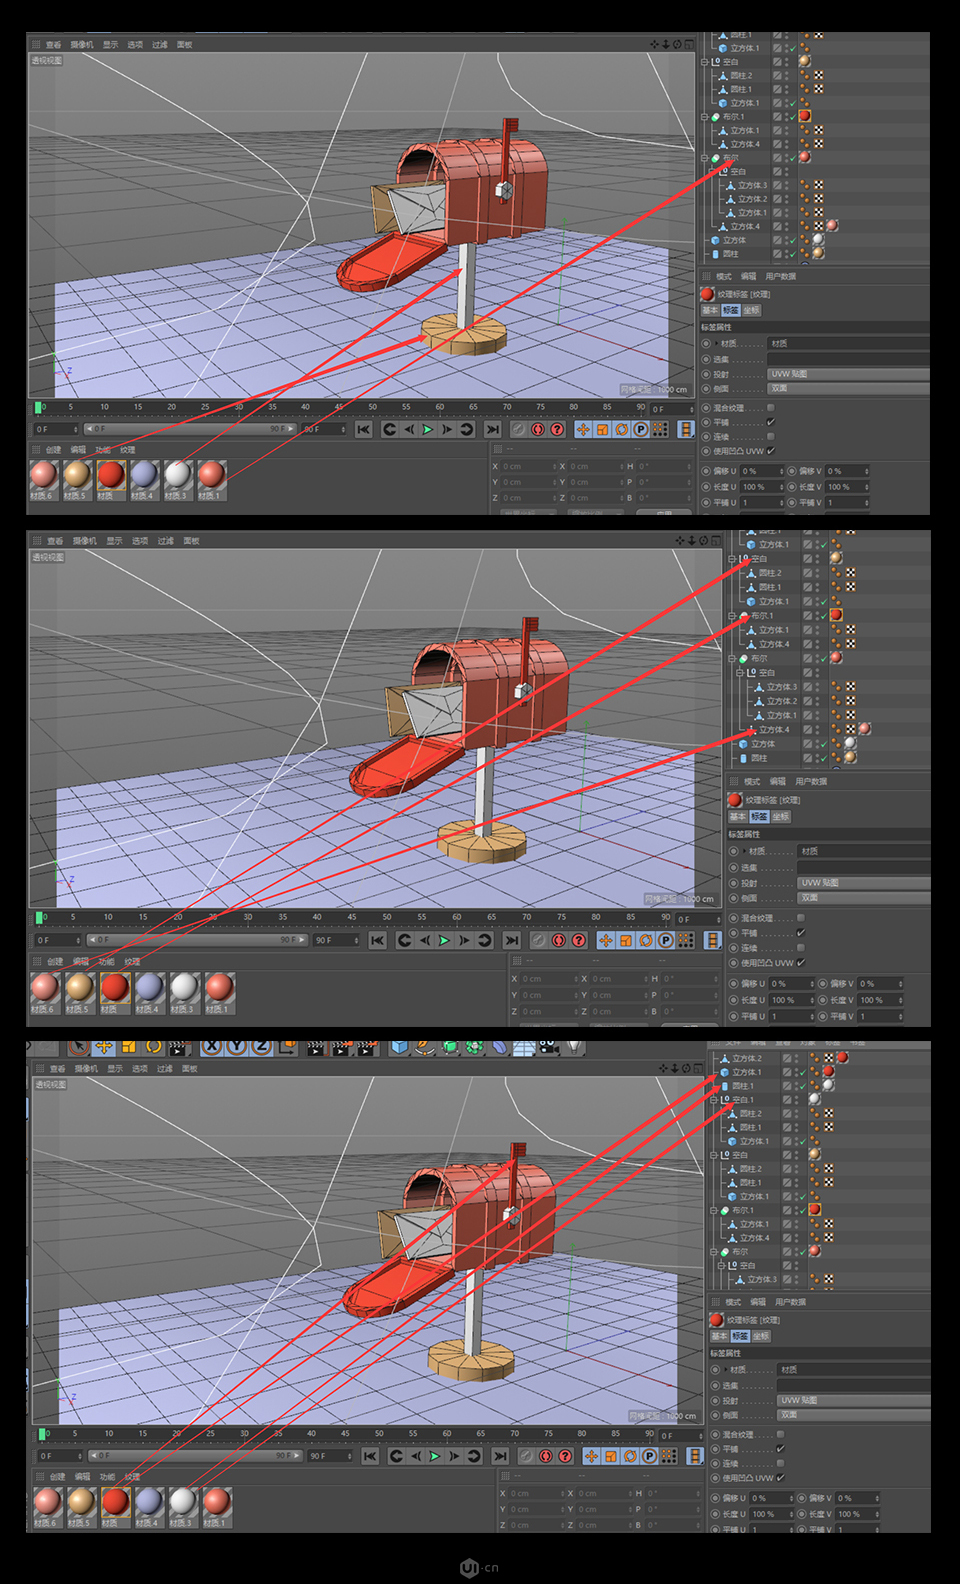Click the filmstrip icon beside the top timeline
Viewport: 960px width, 1584px height.
point(686,429)
